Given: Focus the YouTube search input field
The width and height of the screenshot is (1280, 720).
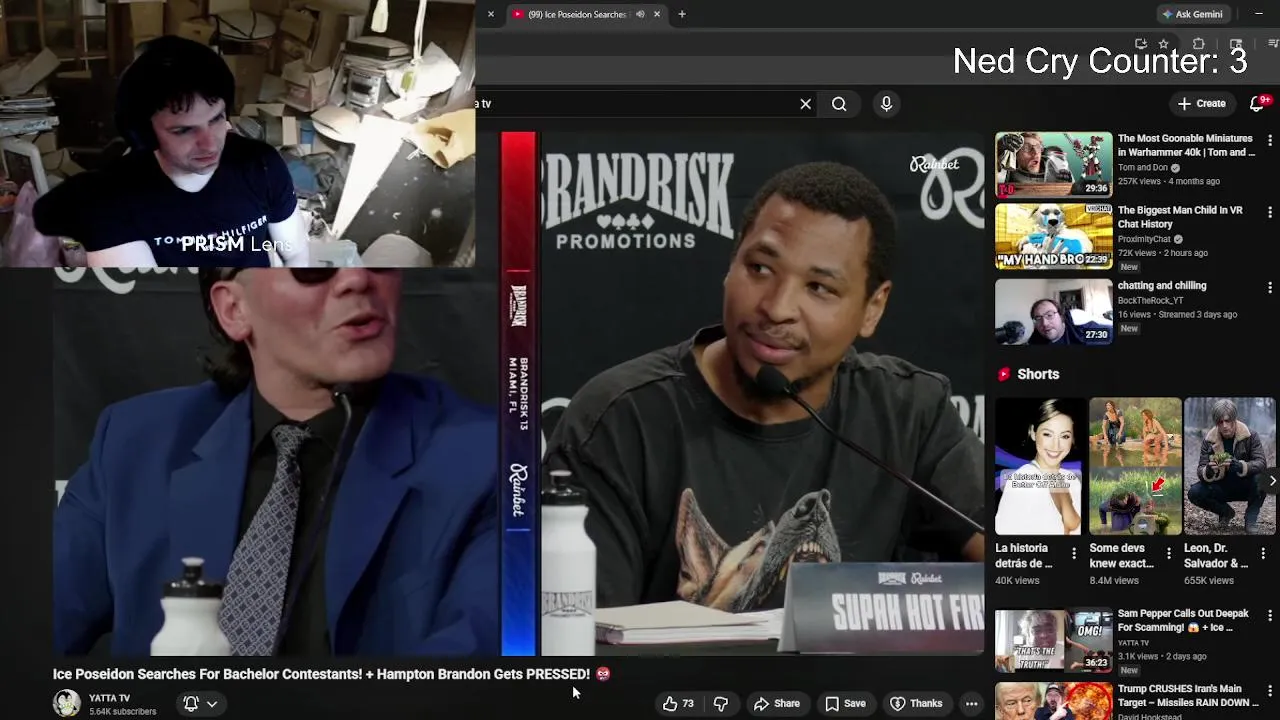Looking at the screenshot, I should pyautogui.click(x=634, y=104).
